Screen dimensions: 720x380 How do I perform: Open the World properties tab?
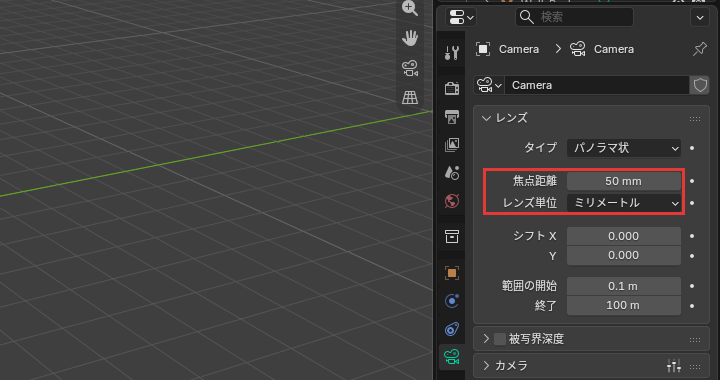(452, 201)
